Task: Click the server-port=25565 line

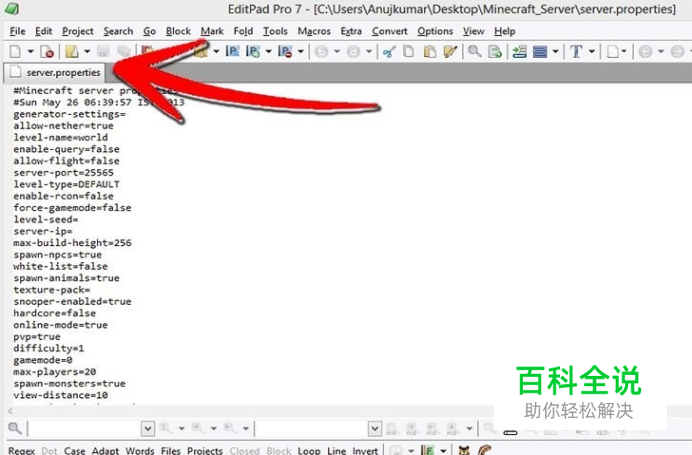Action: [x=64, y=173]
